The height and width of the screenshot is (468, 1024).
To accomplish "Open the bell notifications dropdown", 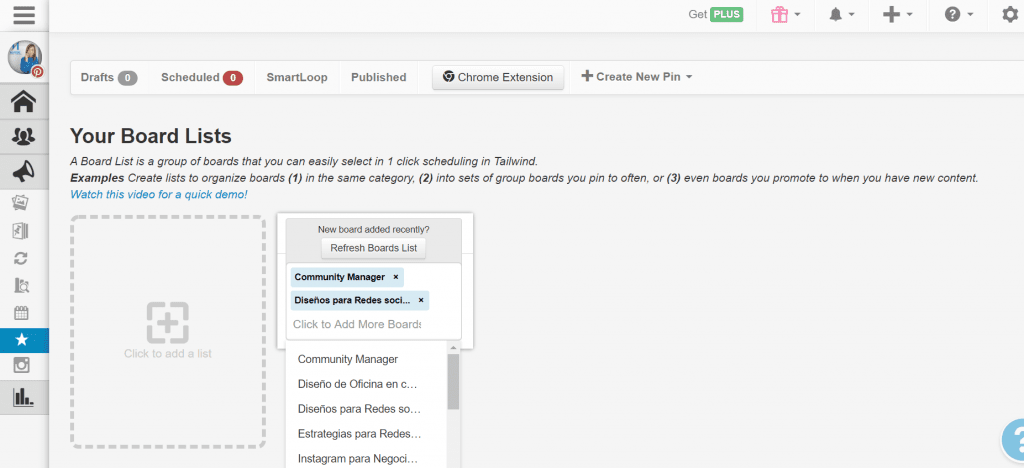I will point(842,14).
